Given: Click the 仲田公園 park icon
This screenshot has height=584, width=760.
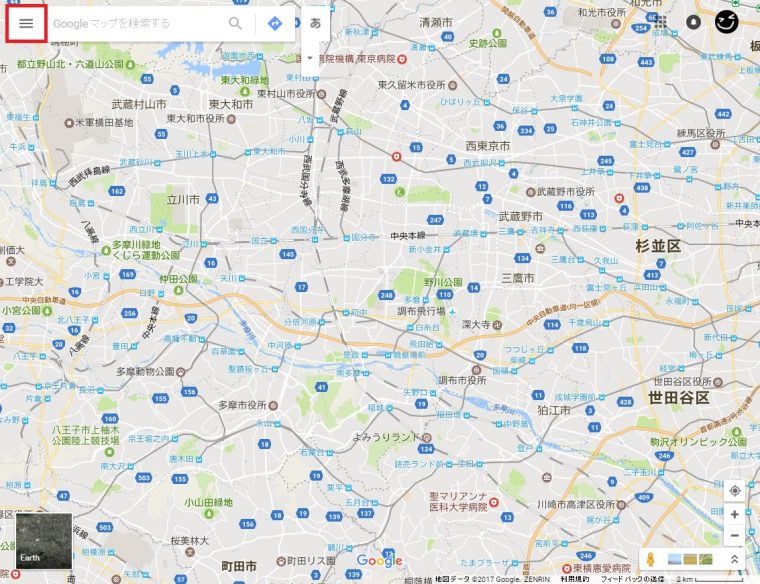Looking at the screenshot, I should pos(178,290).
